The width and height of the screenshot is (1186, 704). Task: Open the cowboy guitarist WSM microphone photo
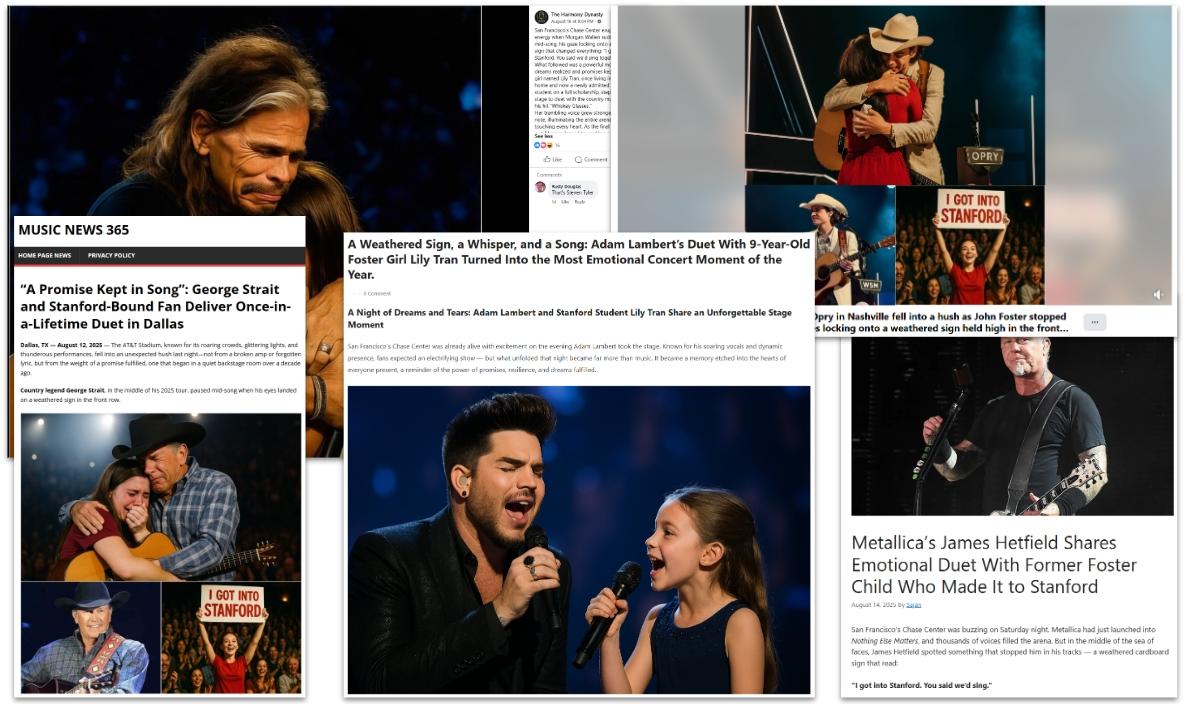click(x=820, y=245)
